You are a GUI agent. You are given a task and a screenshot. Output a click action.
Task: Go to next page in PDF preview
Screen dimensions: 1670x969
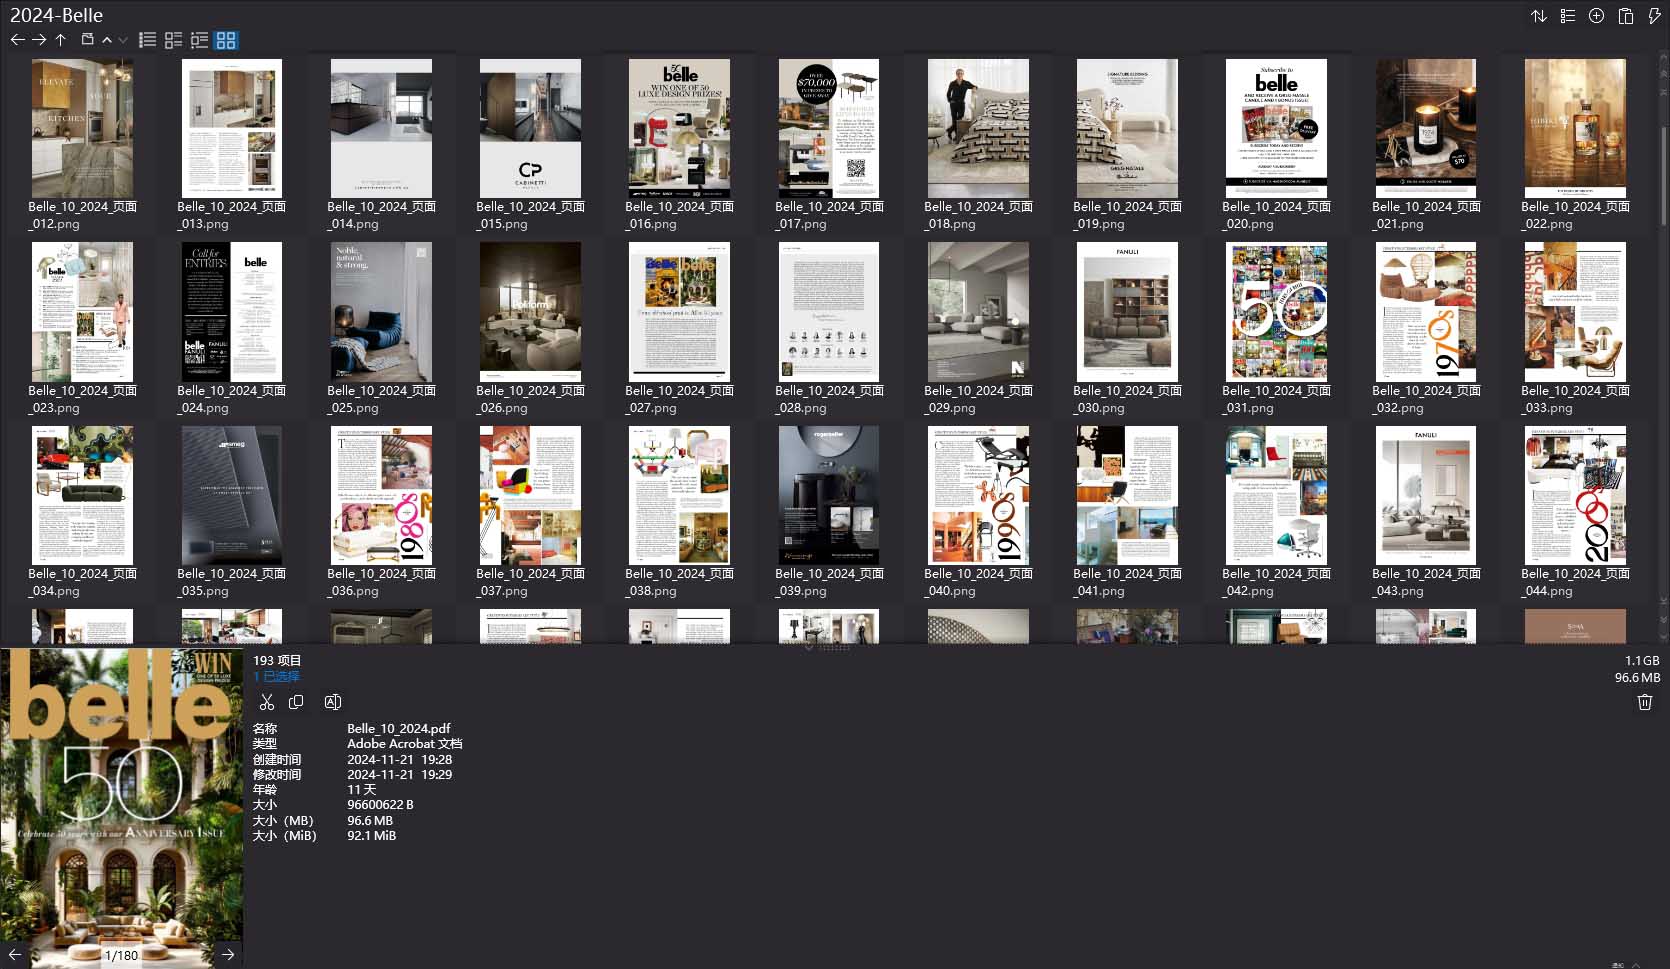coord(228,955)
